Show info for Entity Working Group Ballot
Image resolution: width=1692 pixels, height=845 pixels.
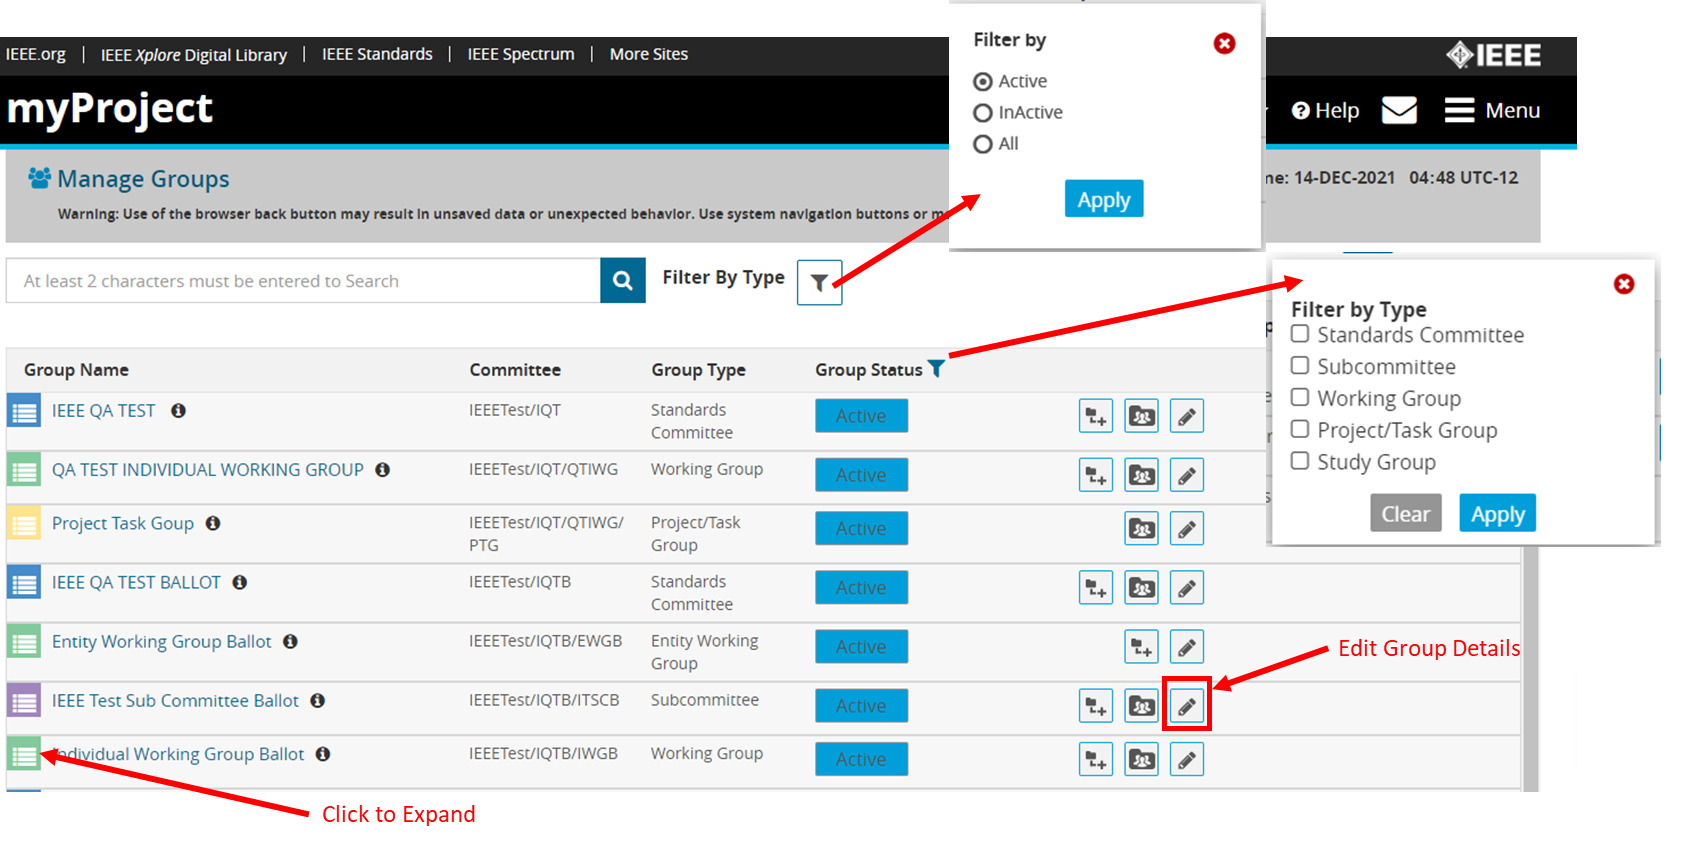[x=290, y=641]
